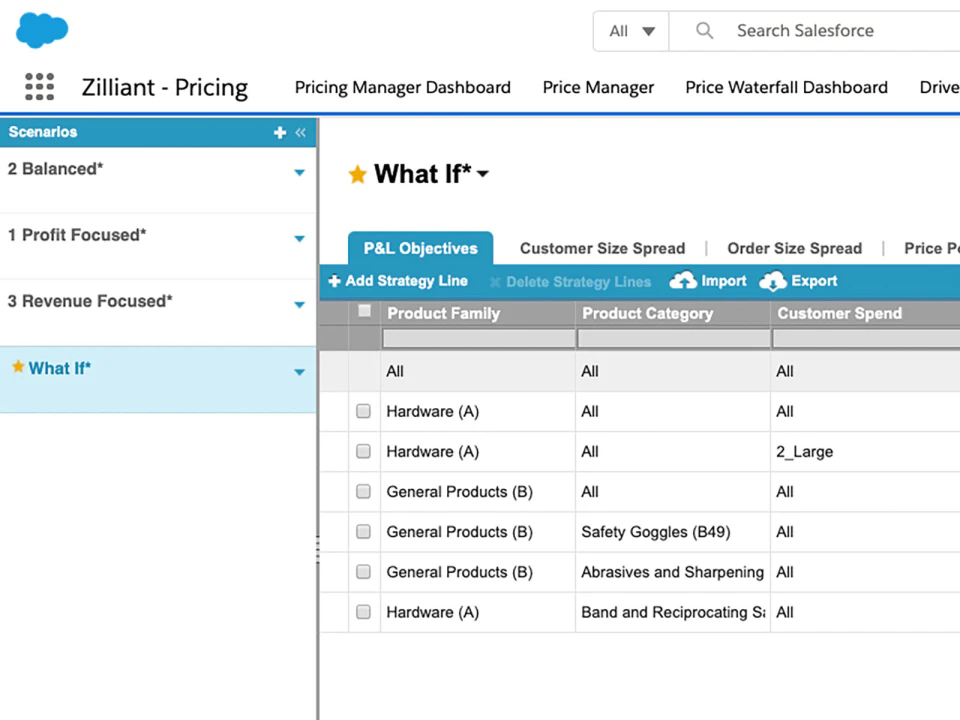Open the What If* title dropdown menu
Viewport: 960px width, 720px height.
[x=484, y=175]
